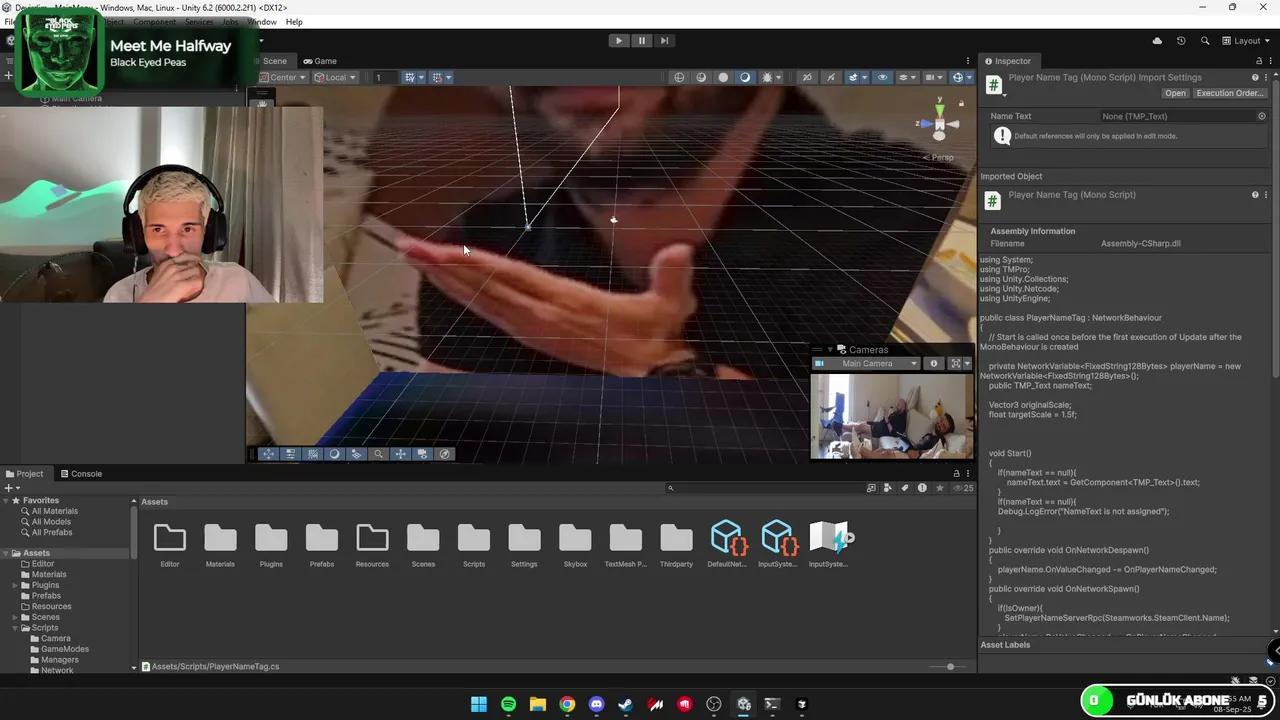1280x720 pixels.
Task: Toggle the Scene eye visibility icon
Action: point(881,78)
